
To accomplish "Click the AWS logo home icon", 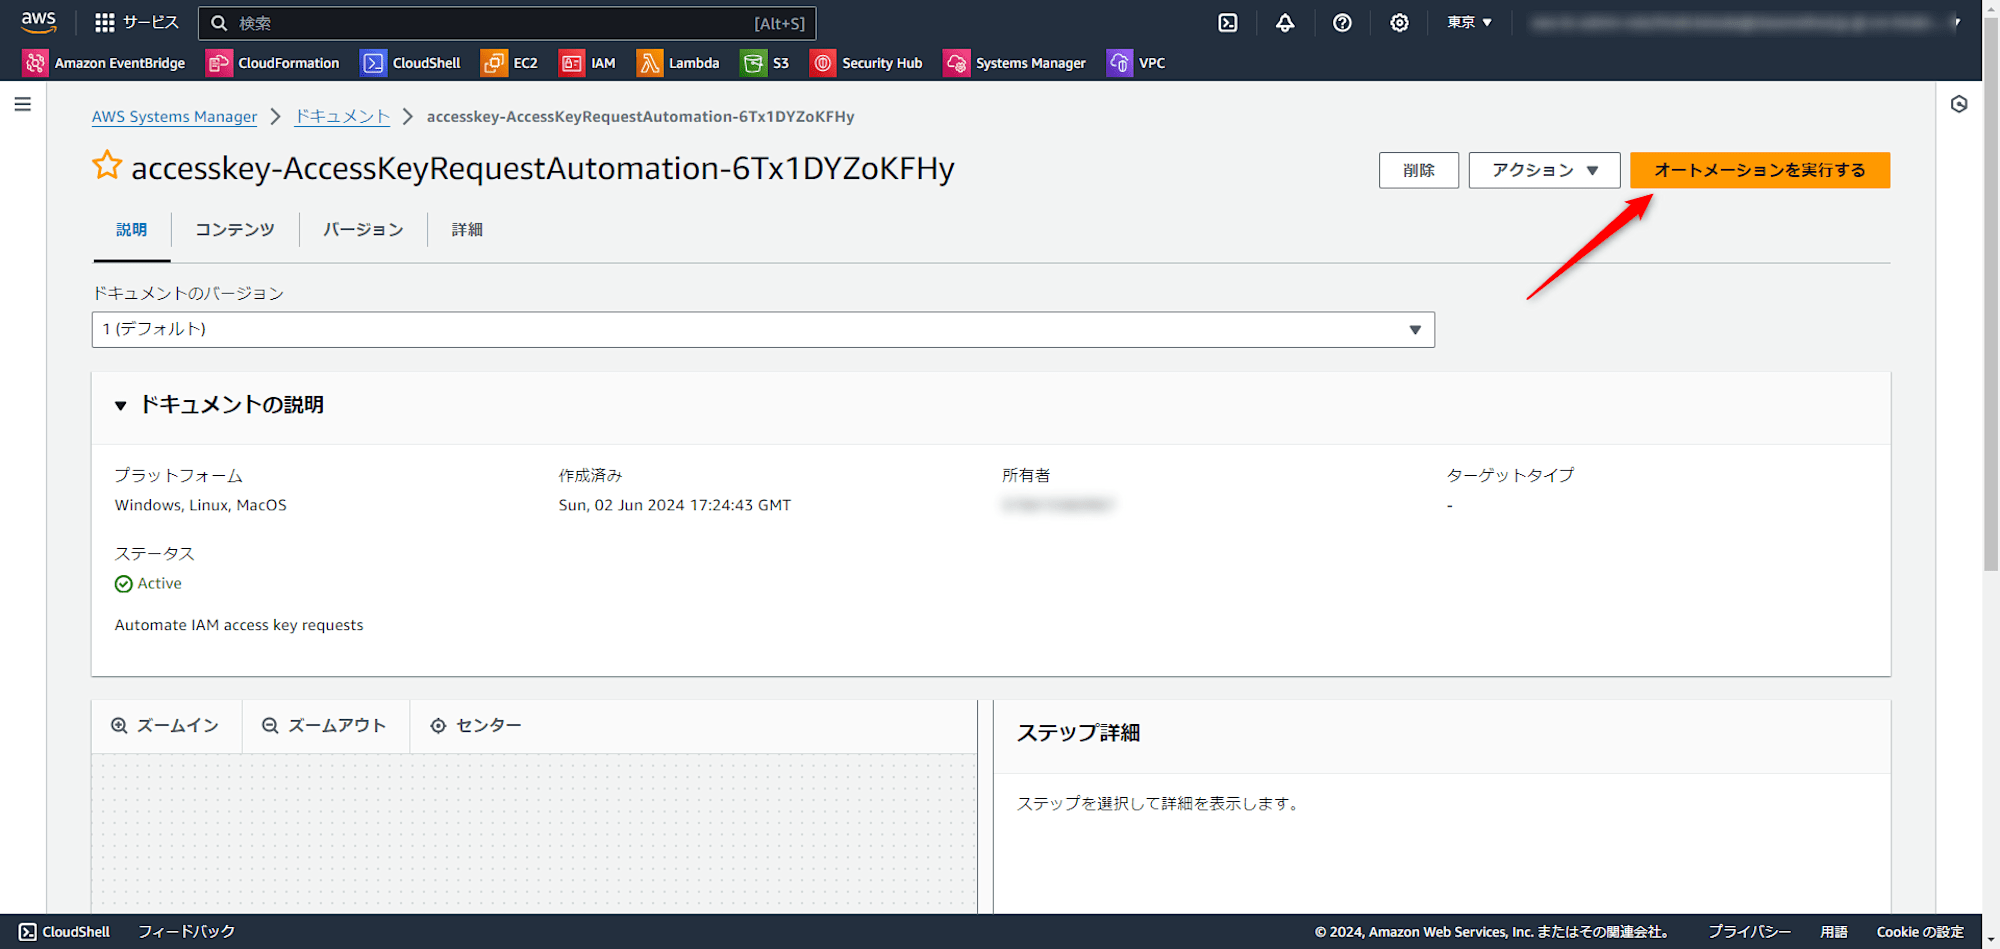I will (38, 22).
